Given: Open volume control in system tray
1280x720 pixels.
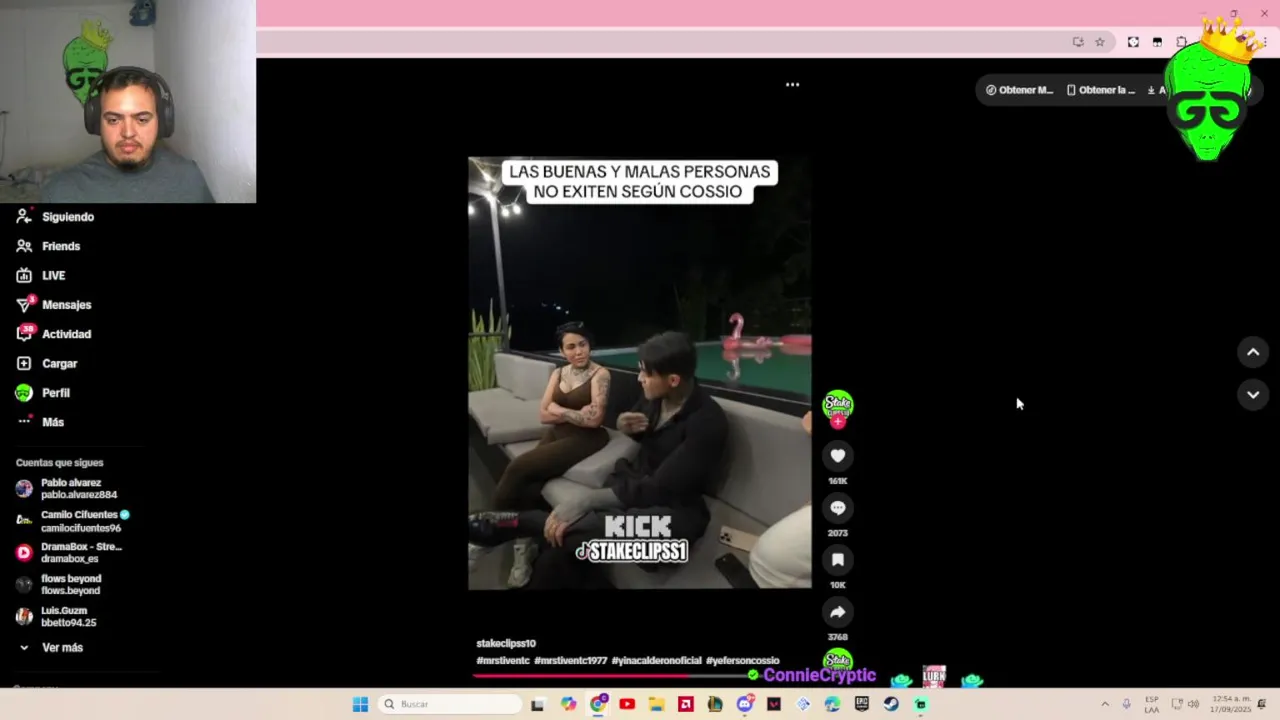Looking at the screenshot, I should (x=1193, y=704).
